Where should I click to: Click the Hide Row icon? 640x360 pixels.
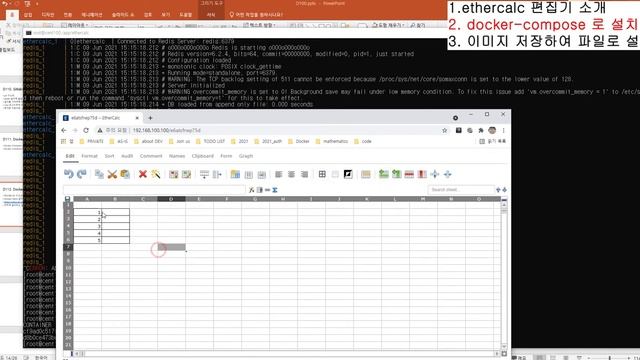pyautogui.click(x=435, y=174)
